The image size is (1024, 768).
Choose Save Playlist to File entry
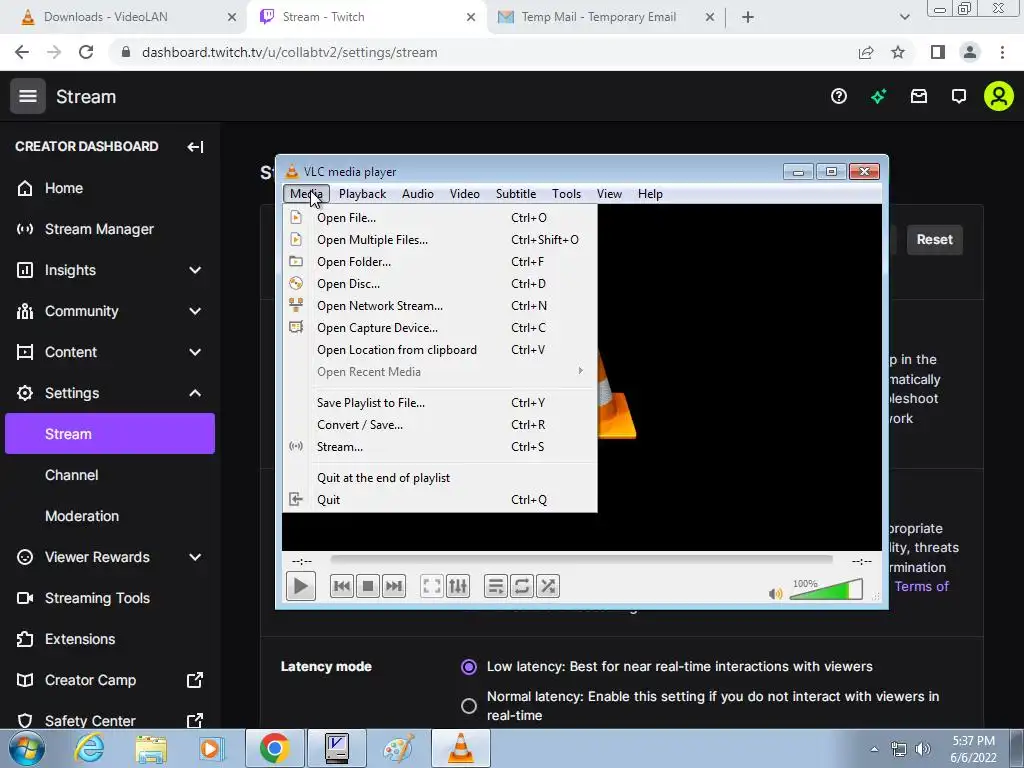(x=440, y=403)
